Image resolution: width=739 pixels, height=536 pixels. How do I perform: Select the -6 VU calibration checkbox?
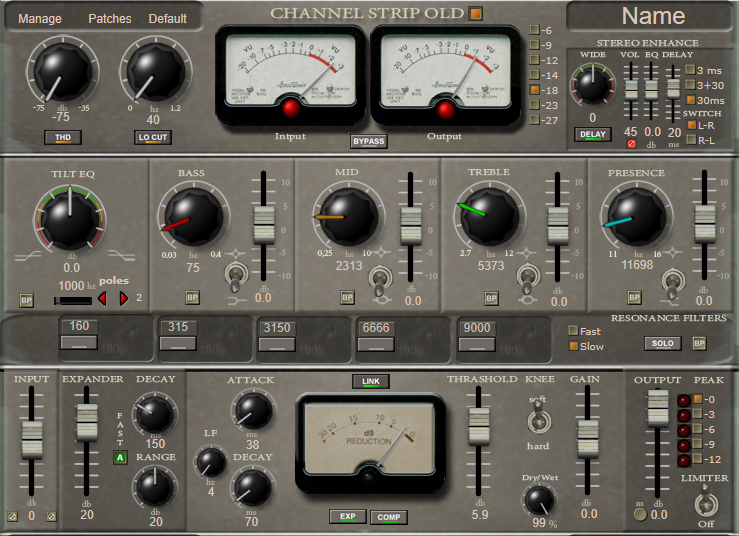(x=534, y=30)
